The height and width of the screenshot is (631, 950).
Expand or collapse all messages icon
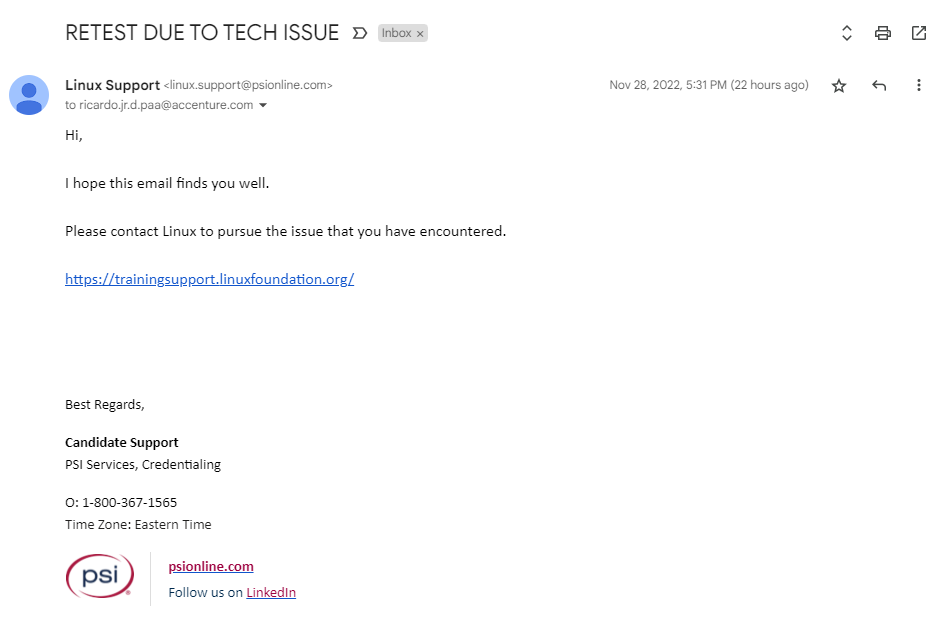click(847, 33)
